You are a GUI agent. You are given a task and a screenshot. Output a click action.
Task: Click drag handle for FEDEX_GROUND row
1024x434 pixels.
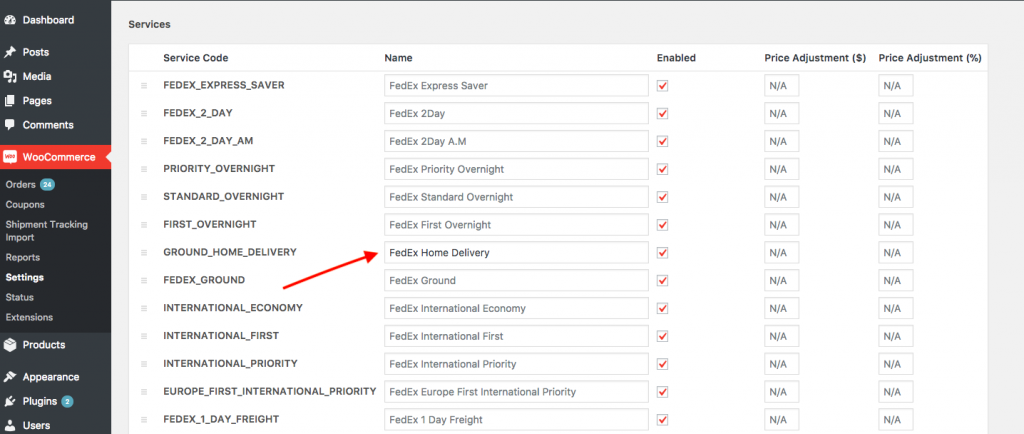(144, 281)
